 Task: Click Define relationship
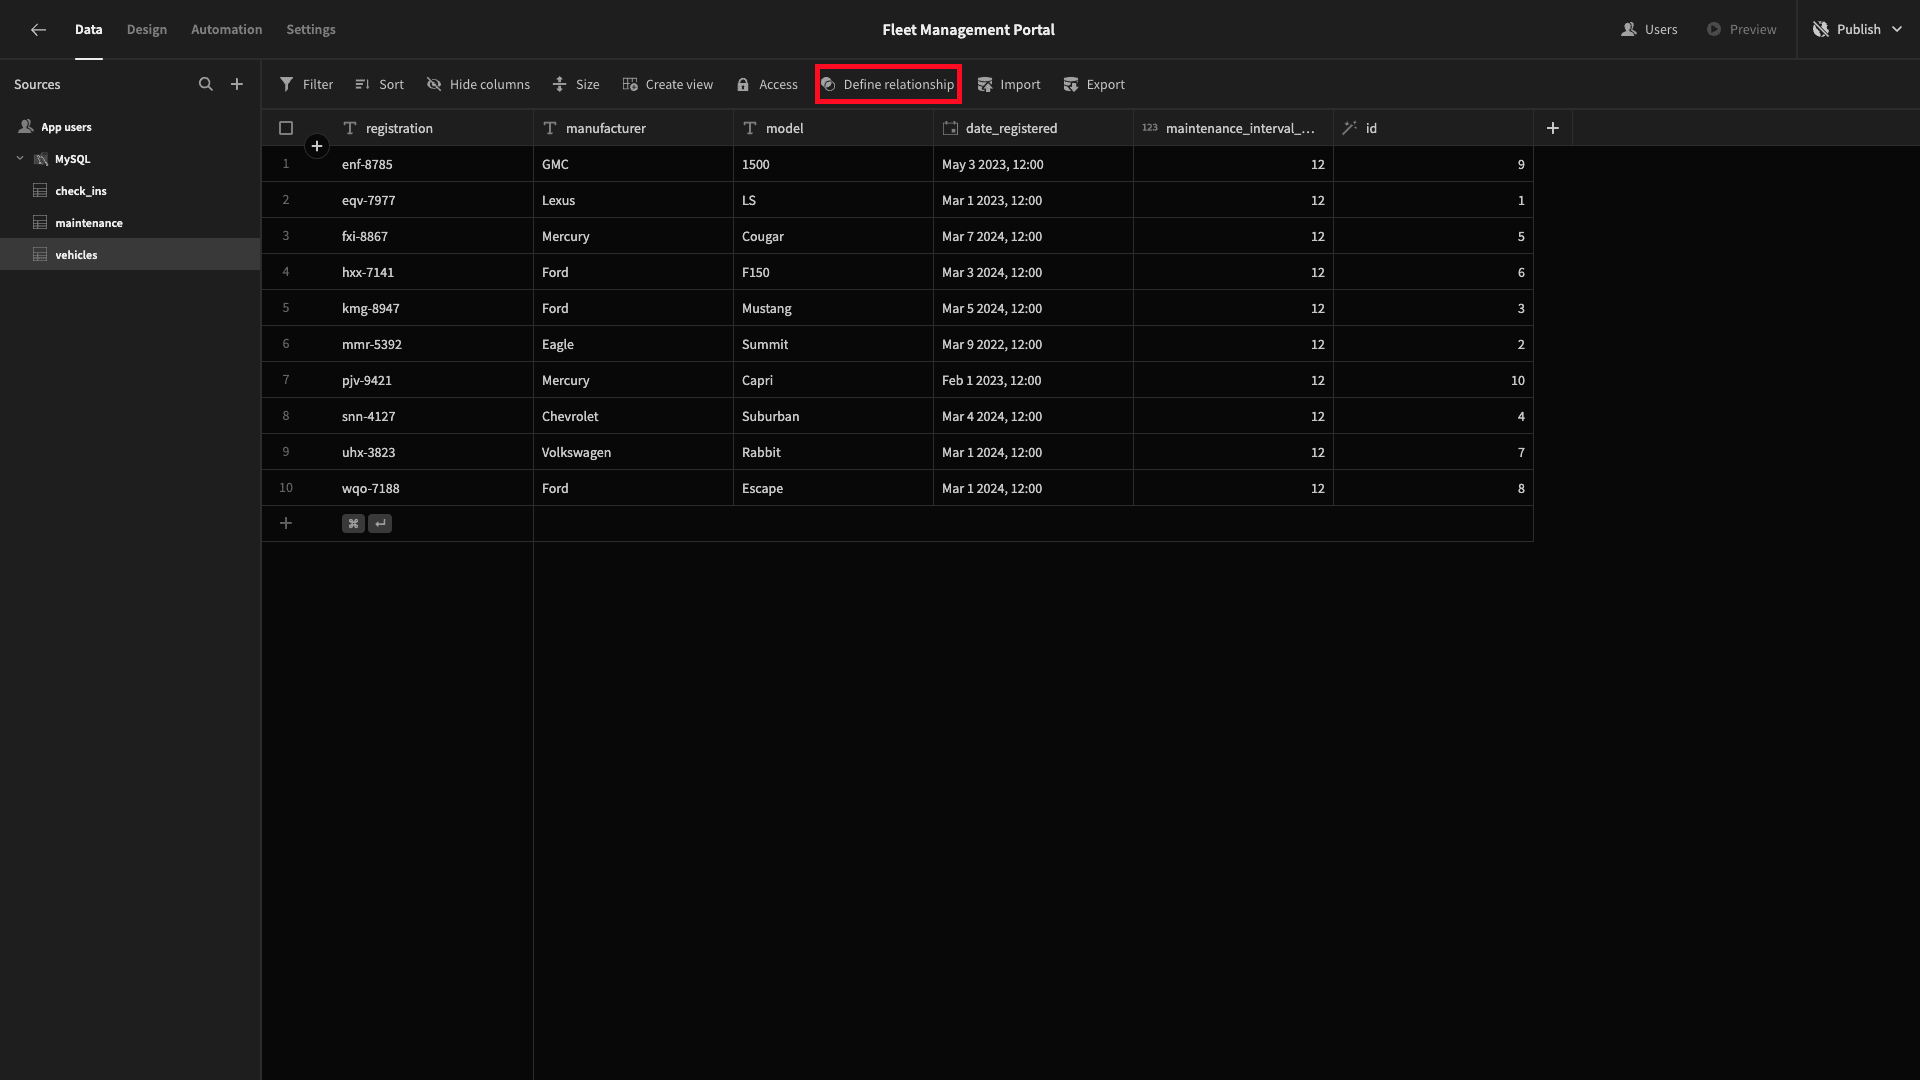click(888, 85)
